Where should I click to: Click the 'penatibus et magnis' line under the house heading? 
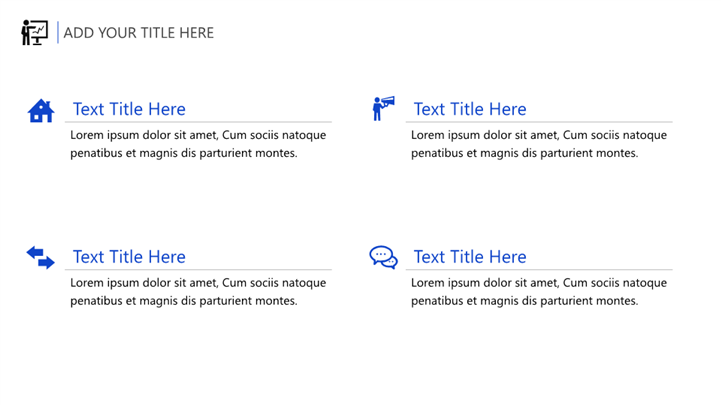point(184,153)
